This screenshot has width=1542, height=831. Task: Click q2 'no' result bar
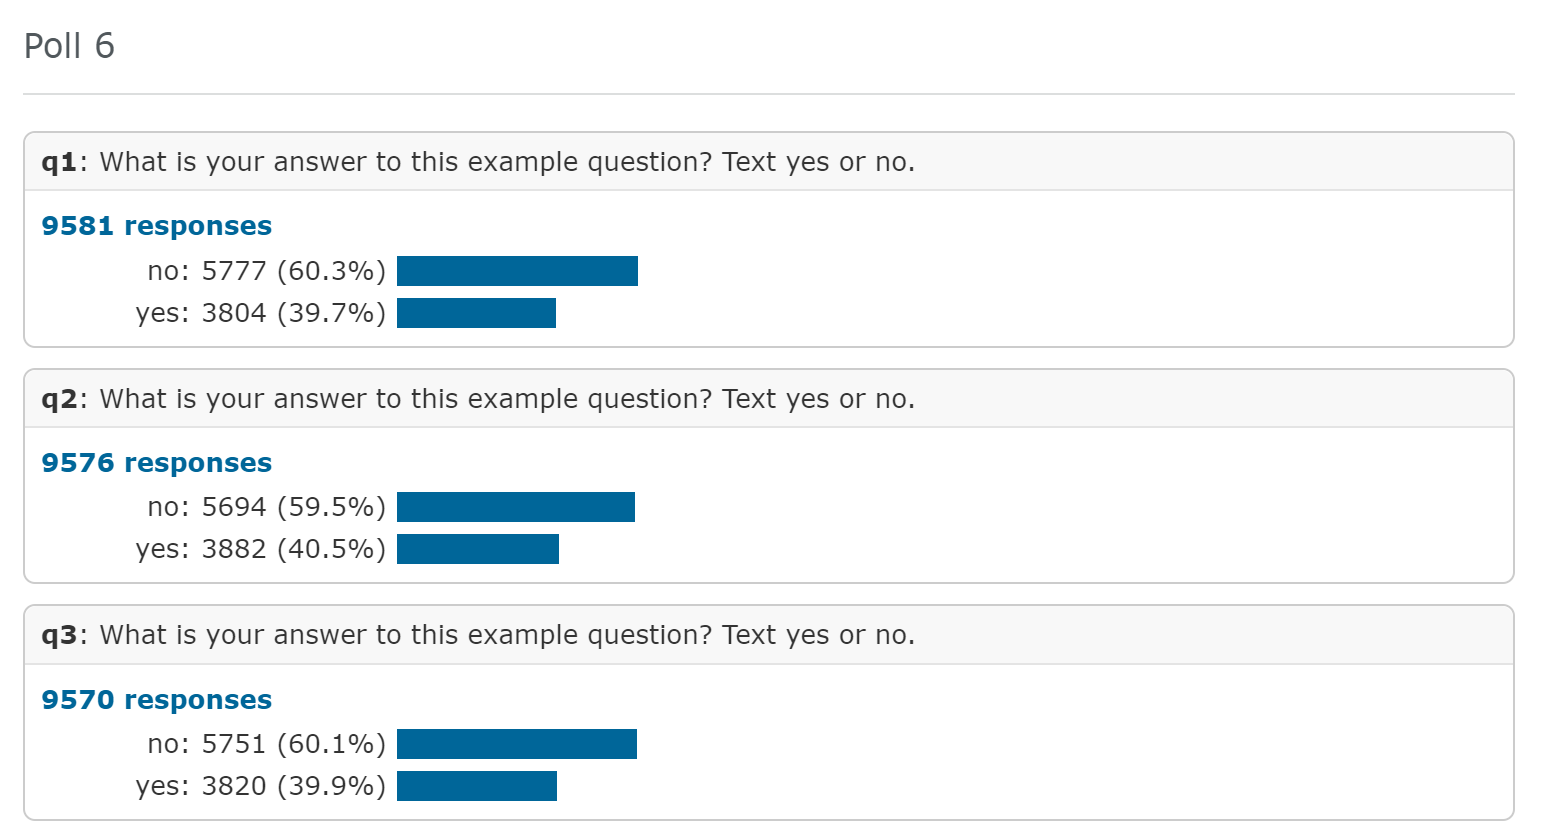[x=516, y=507]
